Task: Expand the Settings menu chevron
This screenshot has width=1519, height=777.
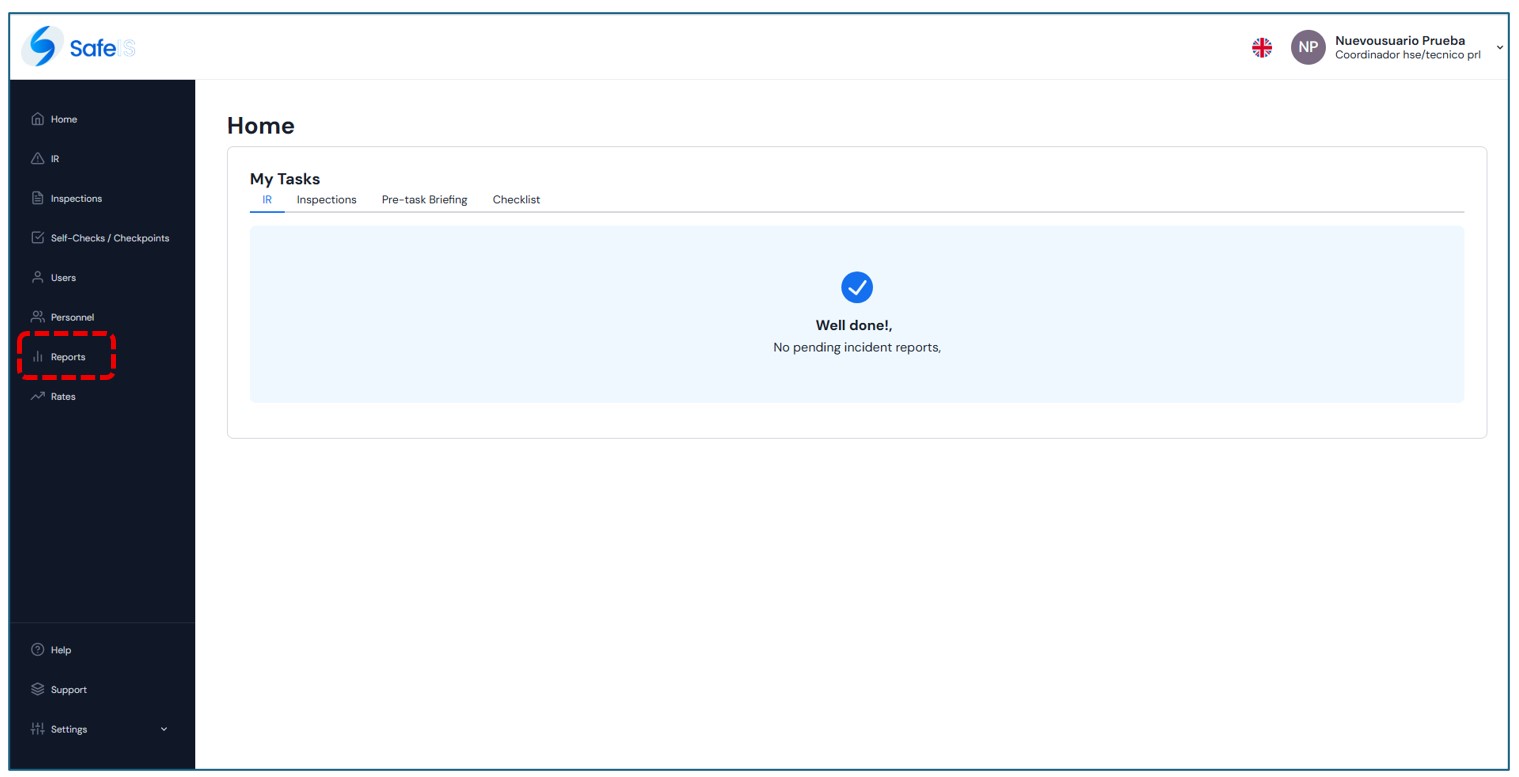Action: (x=164, y=729)
